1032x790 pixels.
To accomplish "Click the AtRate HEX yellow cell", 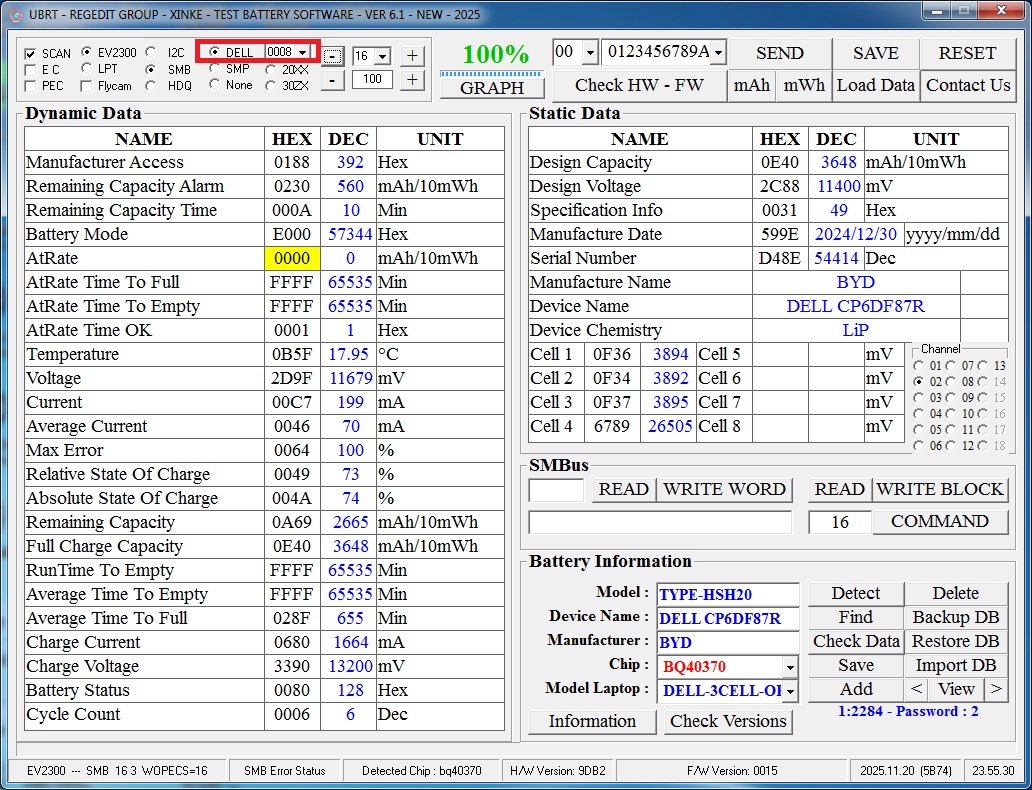I will [292, 258].
